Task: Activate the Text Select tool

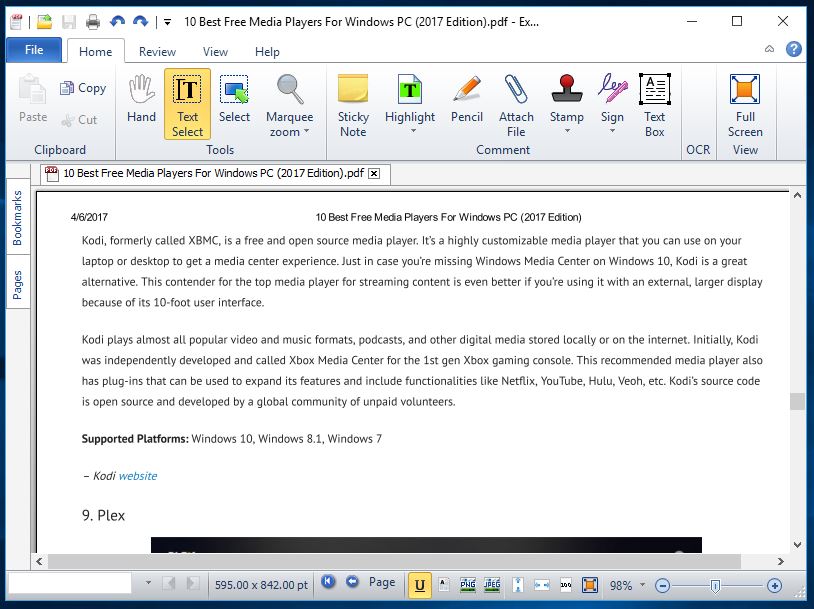Action: tap(187, 103)
